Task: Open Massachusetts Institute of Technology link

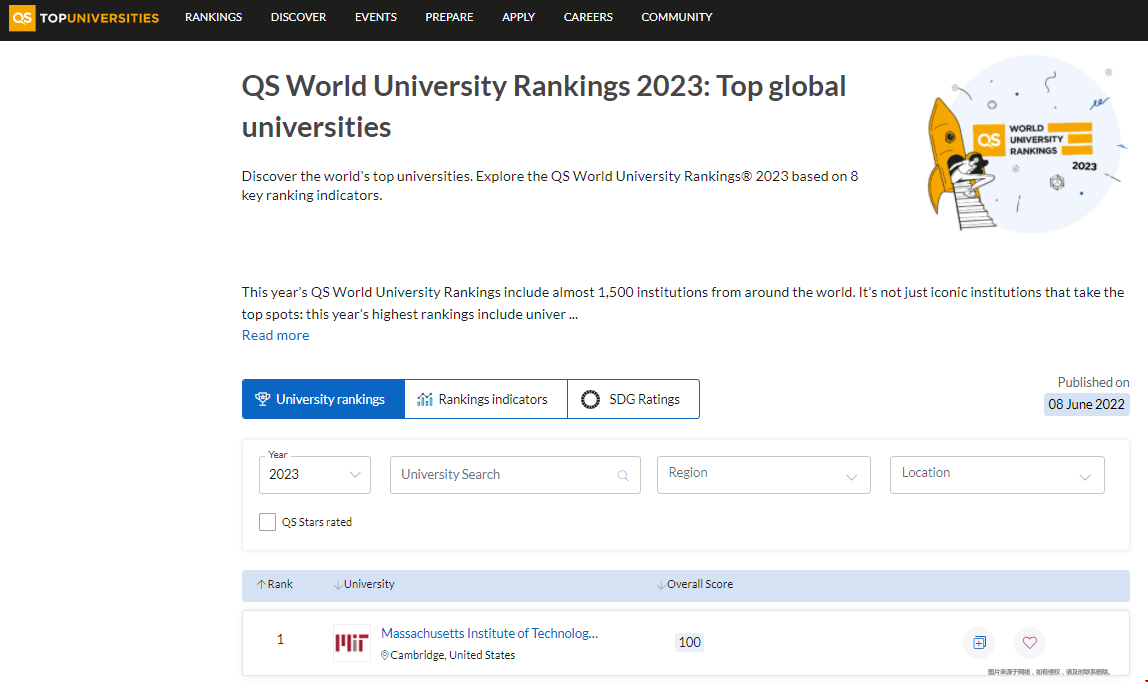Action: [x=489, y=633]
